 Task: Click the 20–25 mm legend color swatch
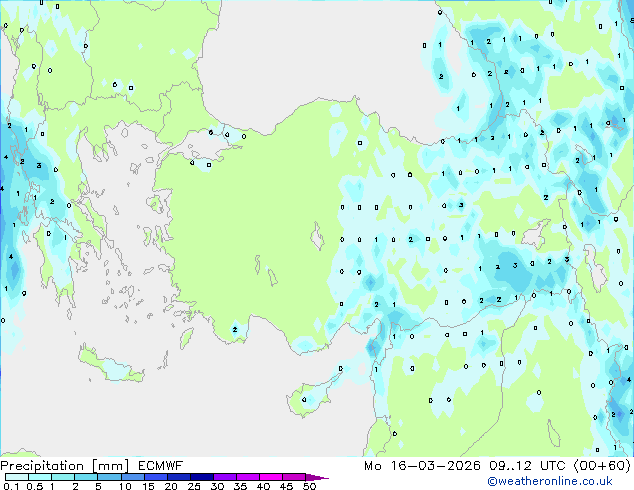[178, 477]
